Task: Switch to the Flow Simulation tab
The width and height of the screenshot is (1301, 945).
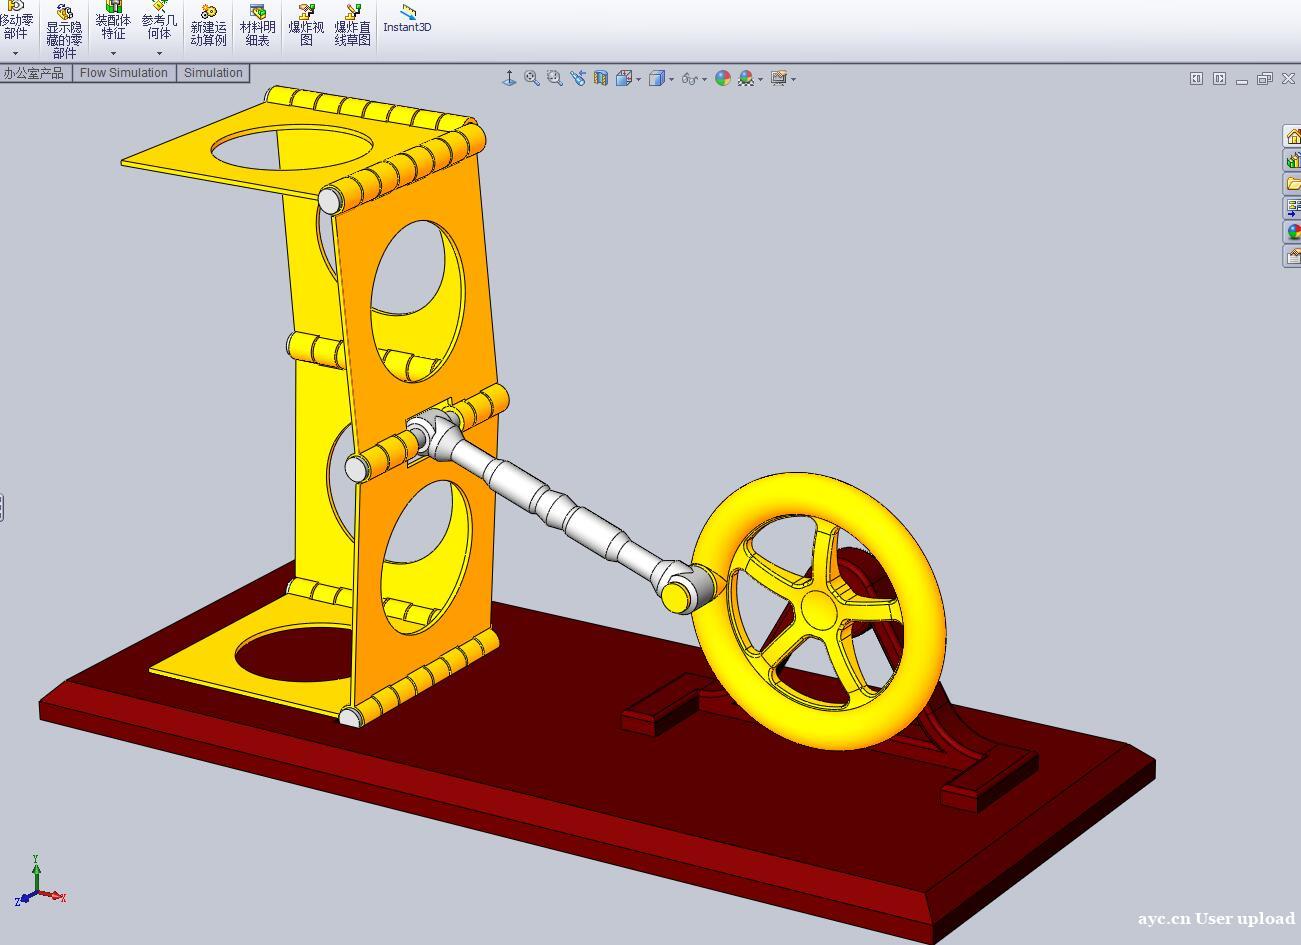Action: 124,73
